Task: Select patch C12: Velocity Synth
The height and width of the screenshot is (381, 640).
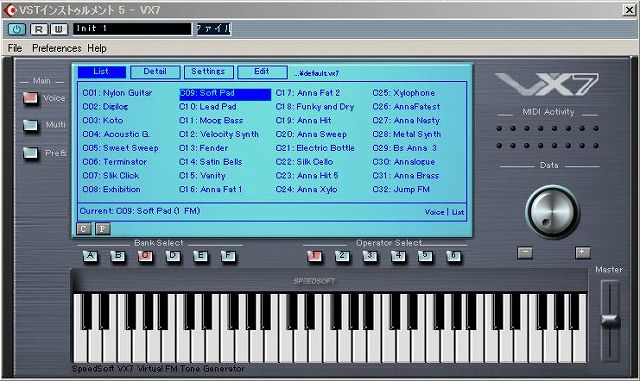Action: click(219, 134)
